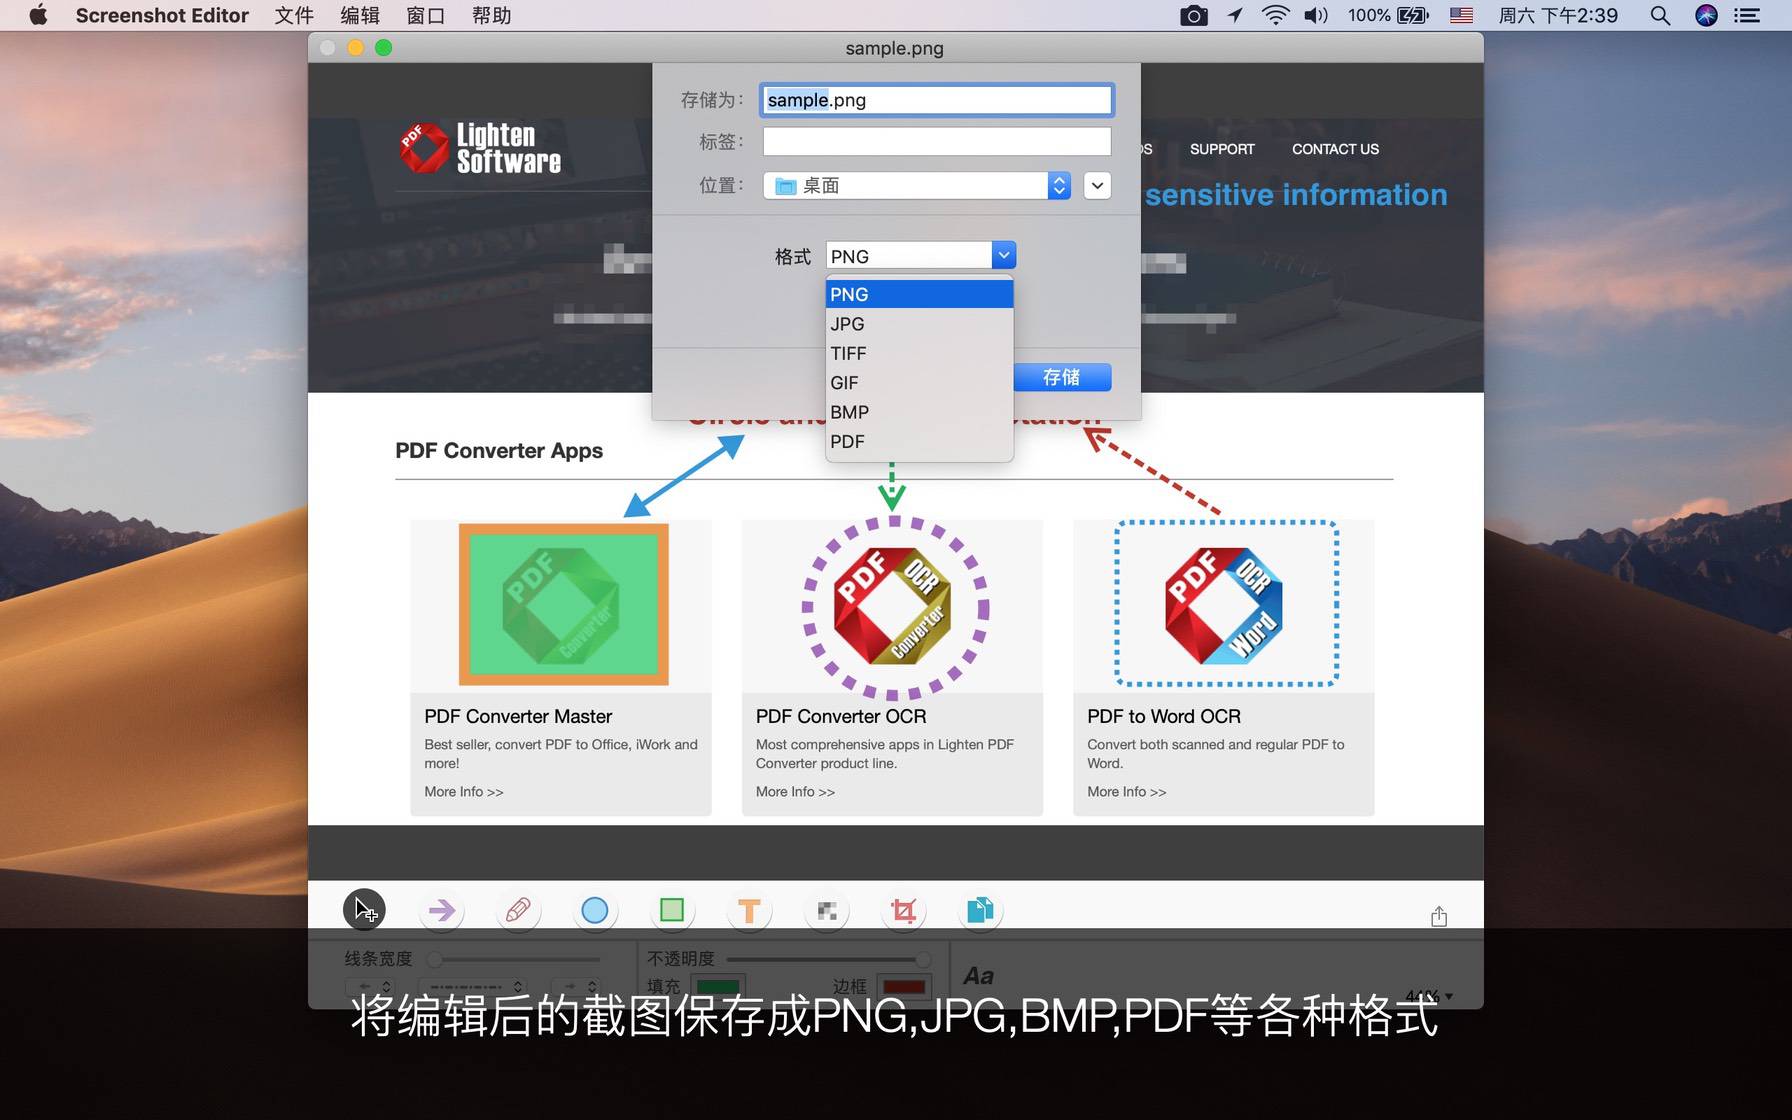The height and width of the screenshot is (1120, 1792).
Task: Open the red 边框 border color swatch
Action: pyautogui.click(x=904, y=987)
